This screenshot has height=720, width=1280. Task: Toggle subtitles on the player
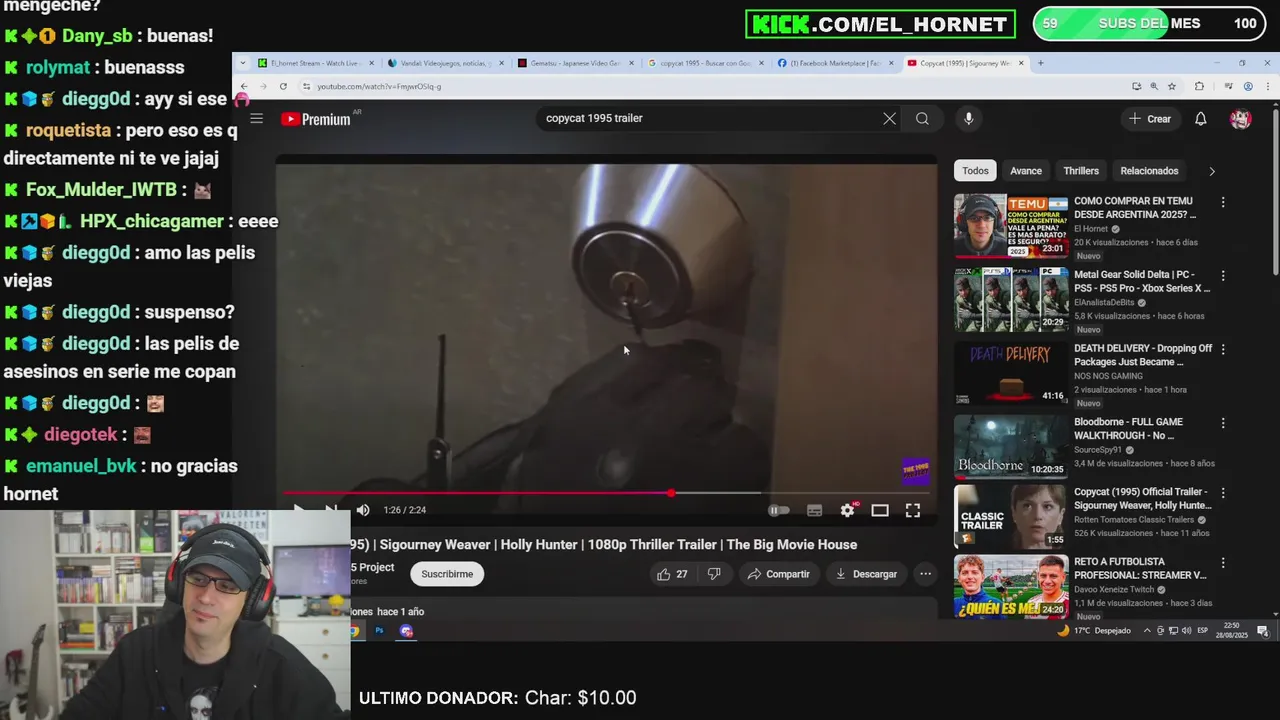click(814, 510)
